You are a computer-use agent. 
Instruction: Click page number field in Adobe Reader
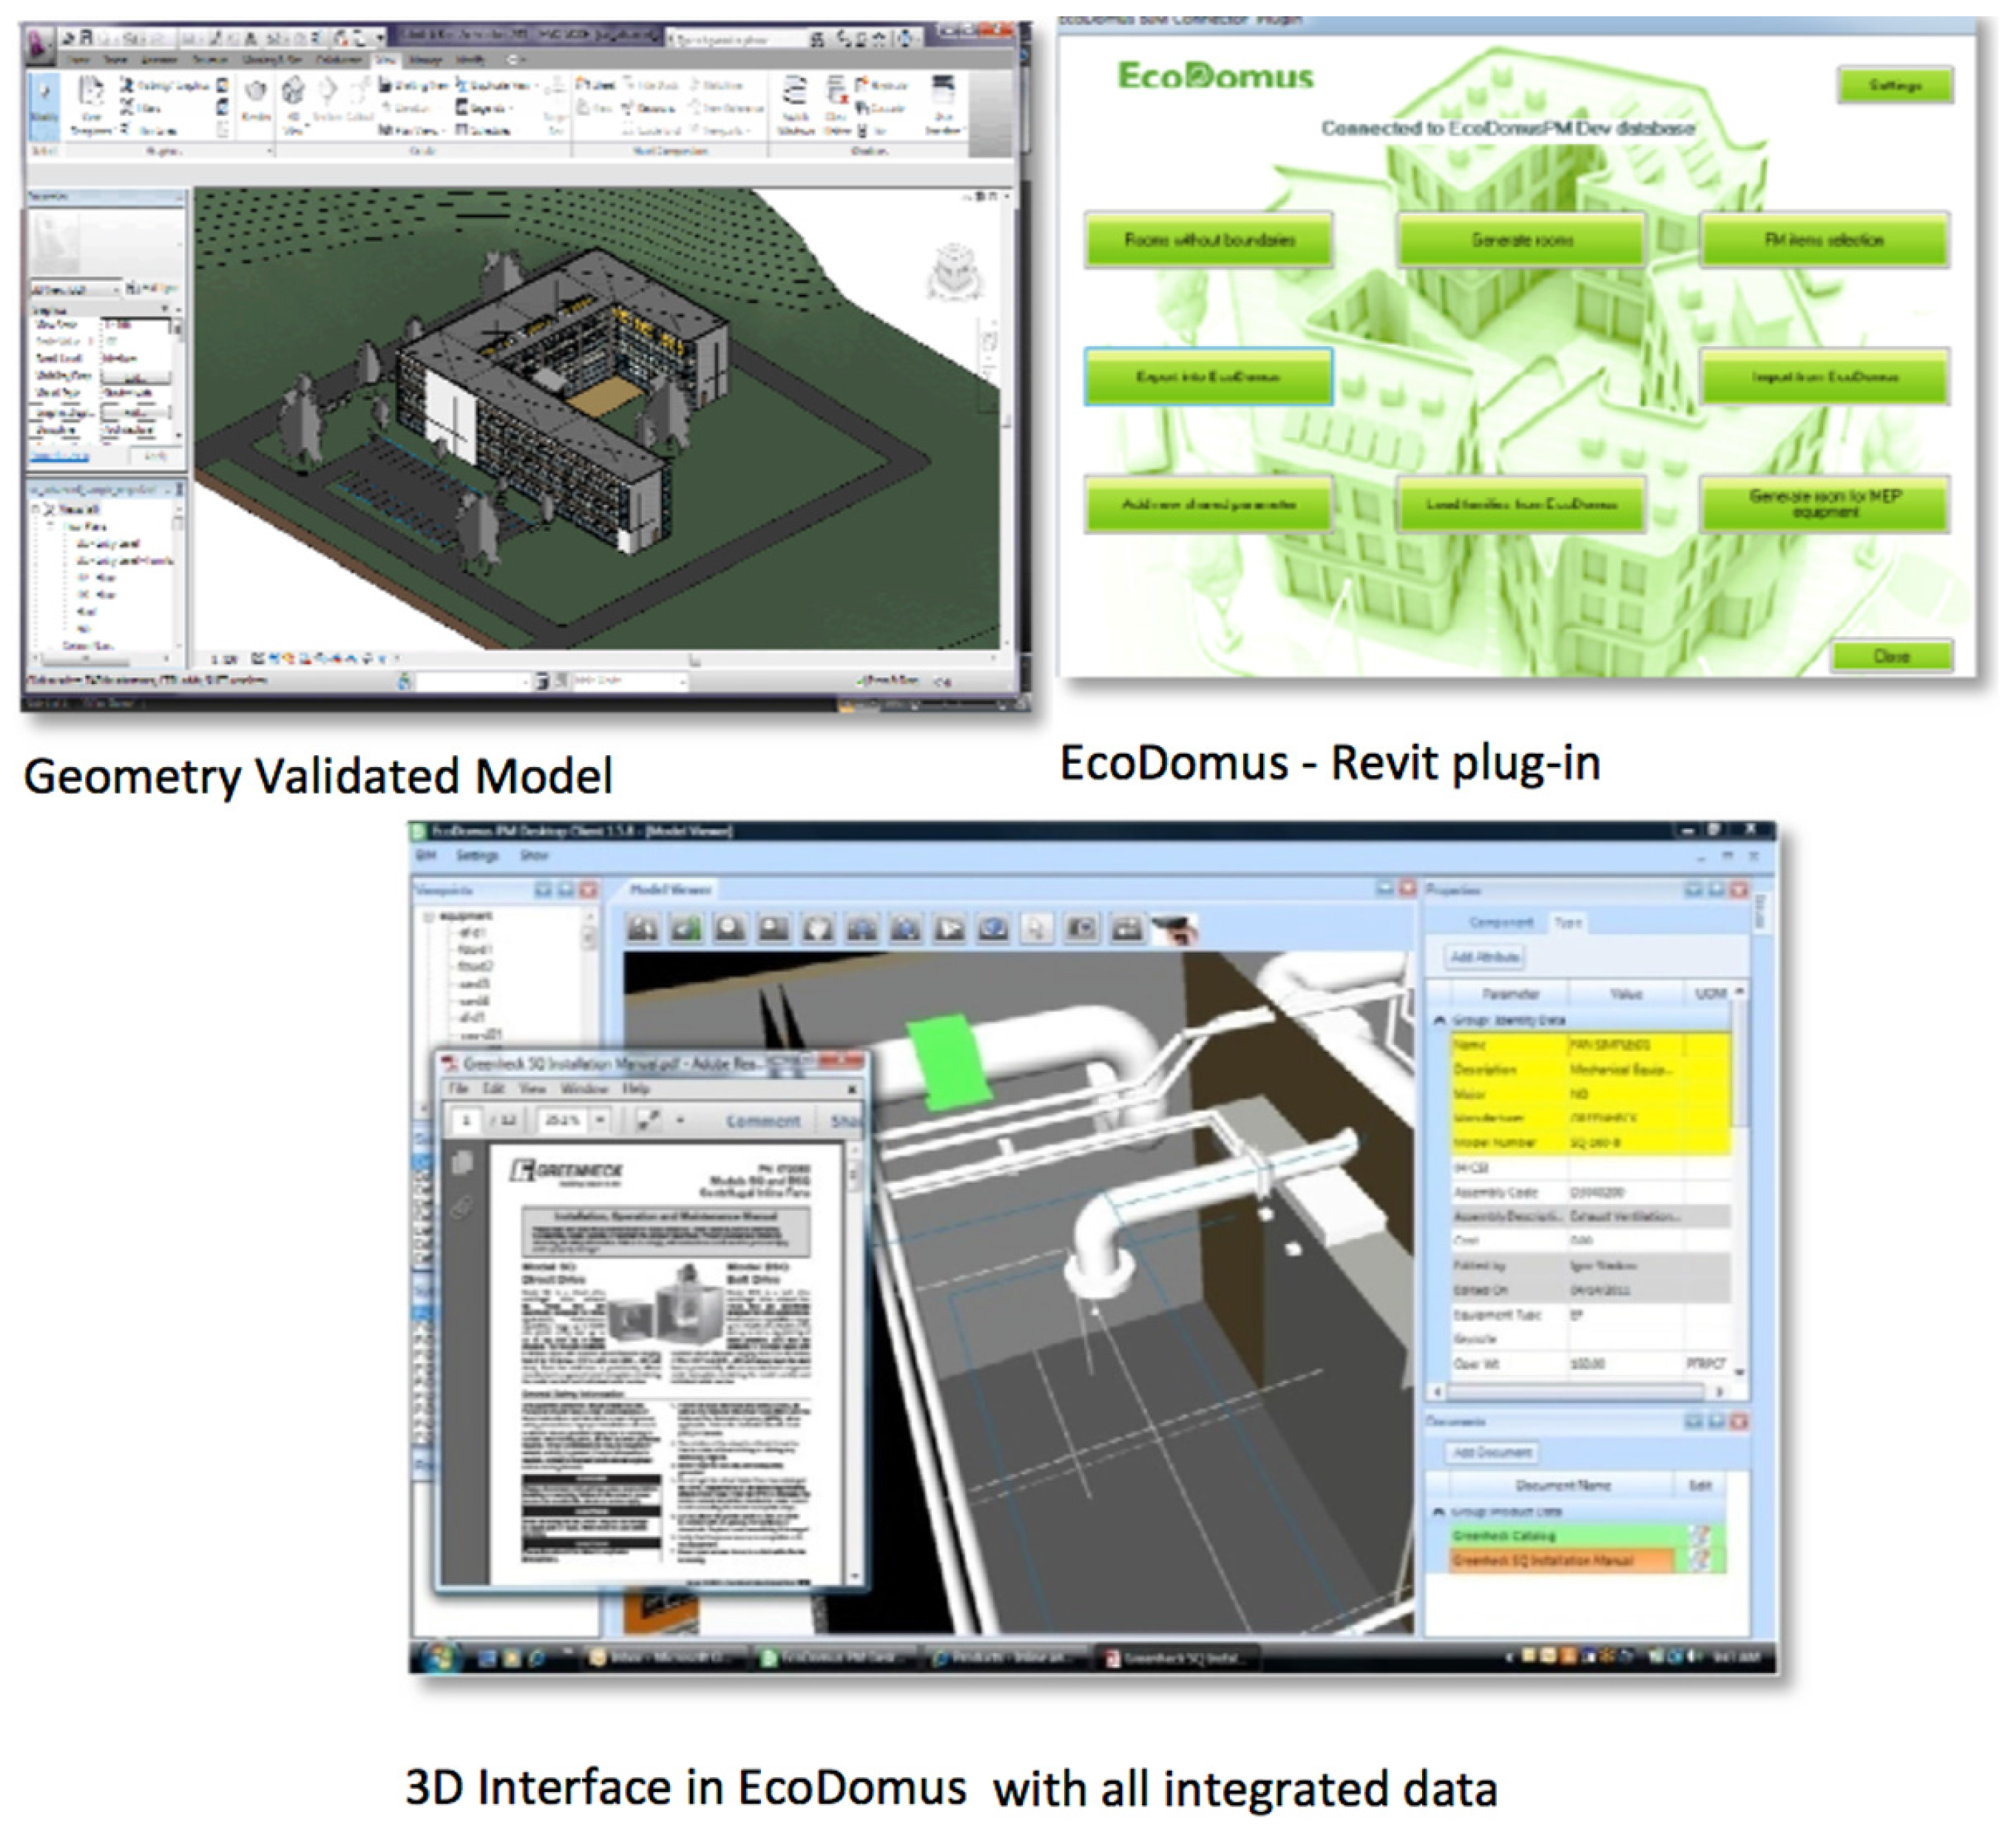465,1121
